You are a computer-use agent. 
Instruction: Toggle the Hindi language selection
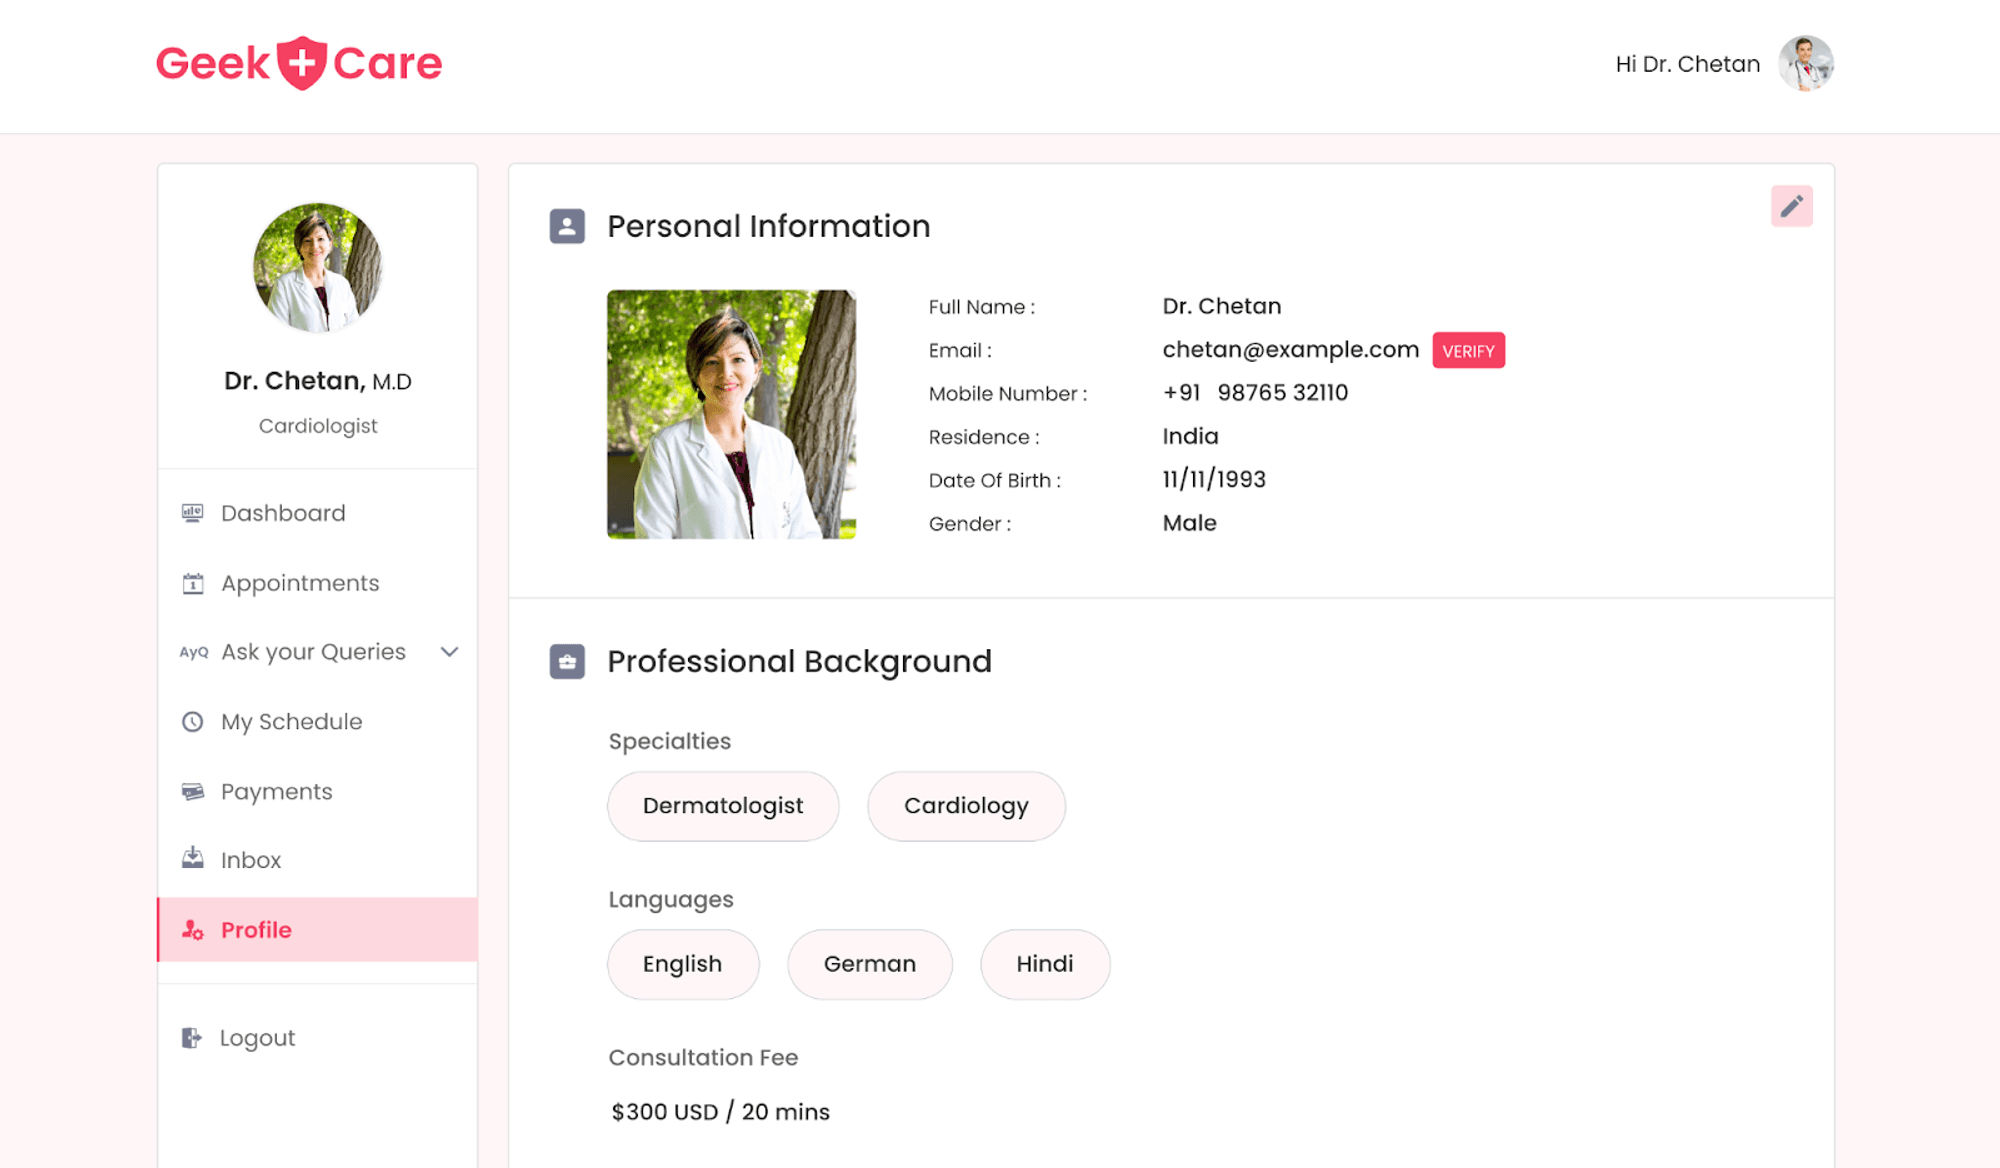click(x=1045, y=962)
